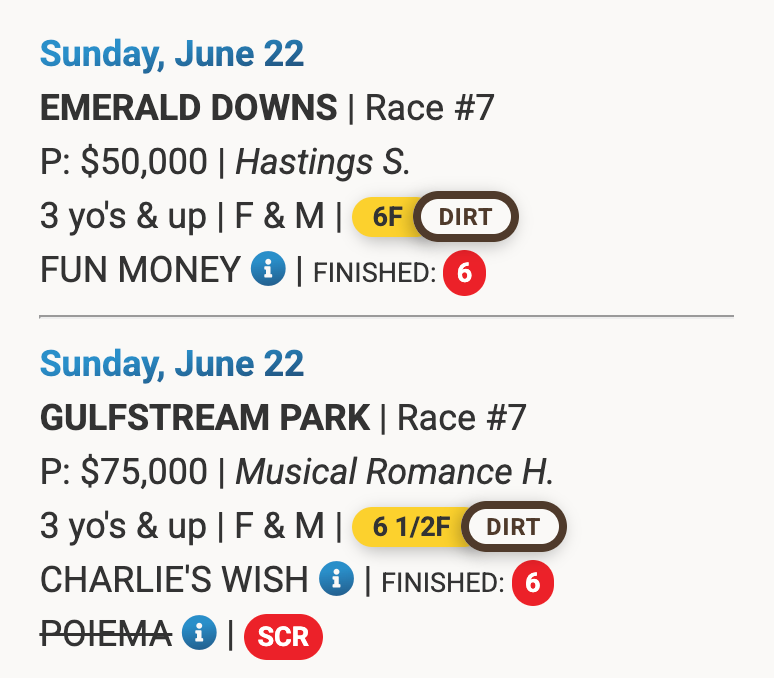This screenshot has width=774, height=678.
Task: Open the EMERALD DOWNS track name
Action: (x=189, y=108)
